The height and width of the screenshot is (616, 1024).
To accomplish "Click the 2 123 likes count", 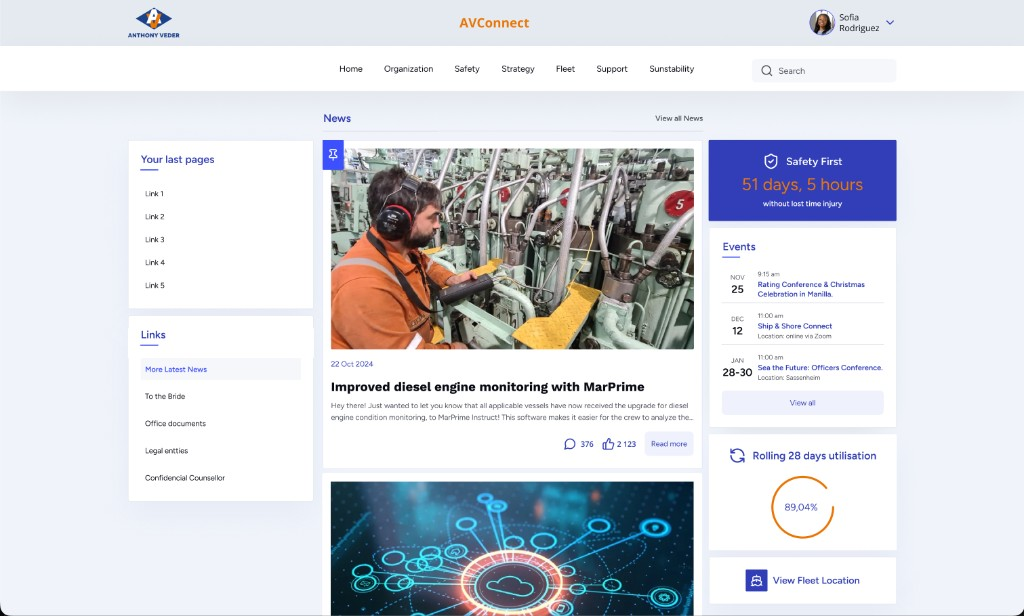I will 626,444.
